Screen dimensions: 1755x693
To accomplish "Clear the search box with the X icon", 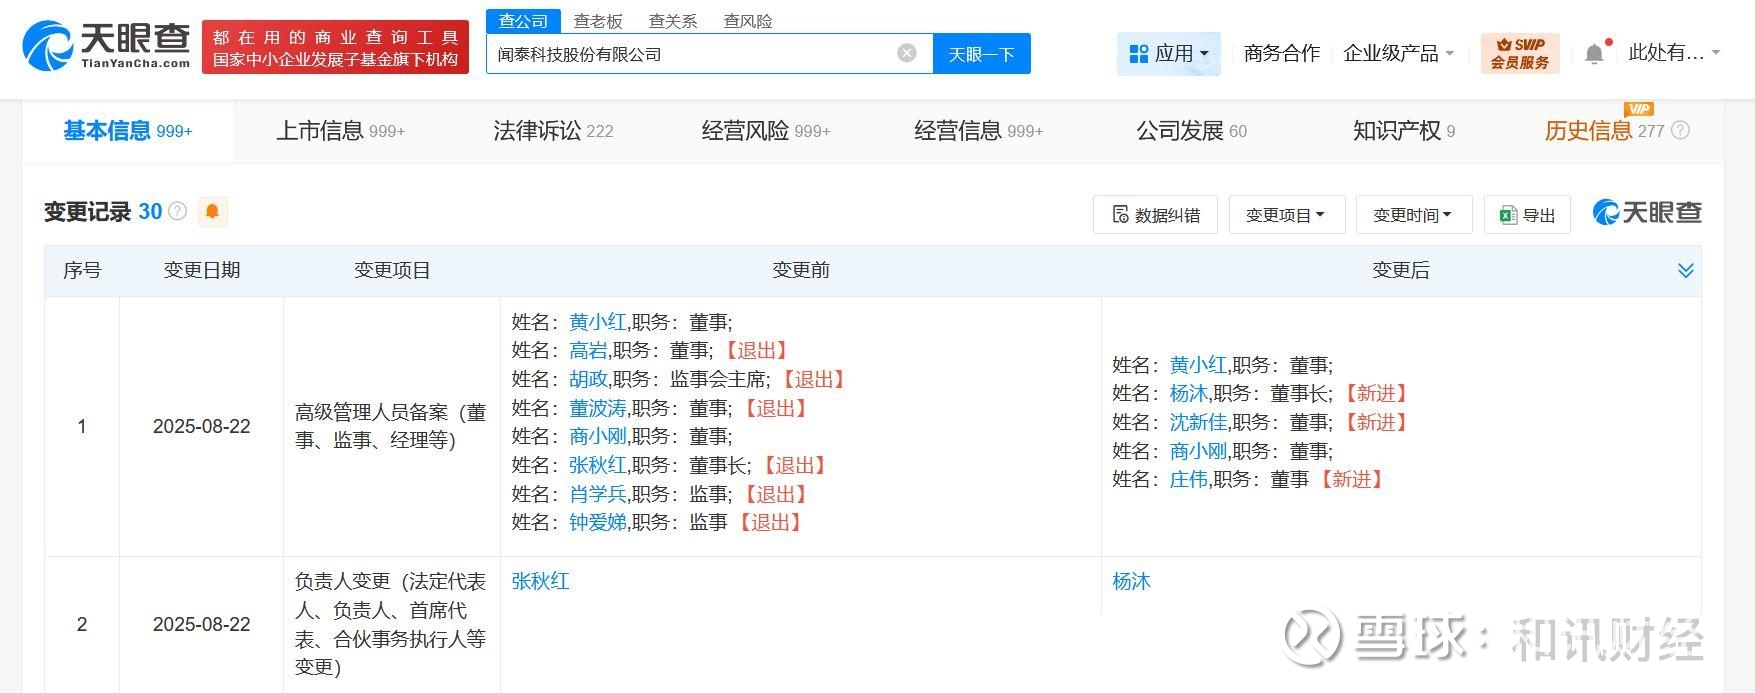I will tap(907, 54).
